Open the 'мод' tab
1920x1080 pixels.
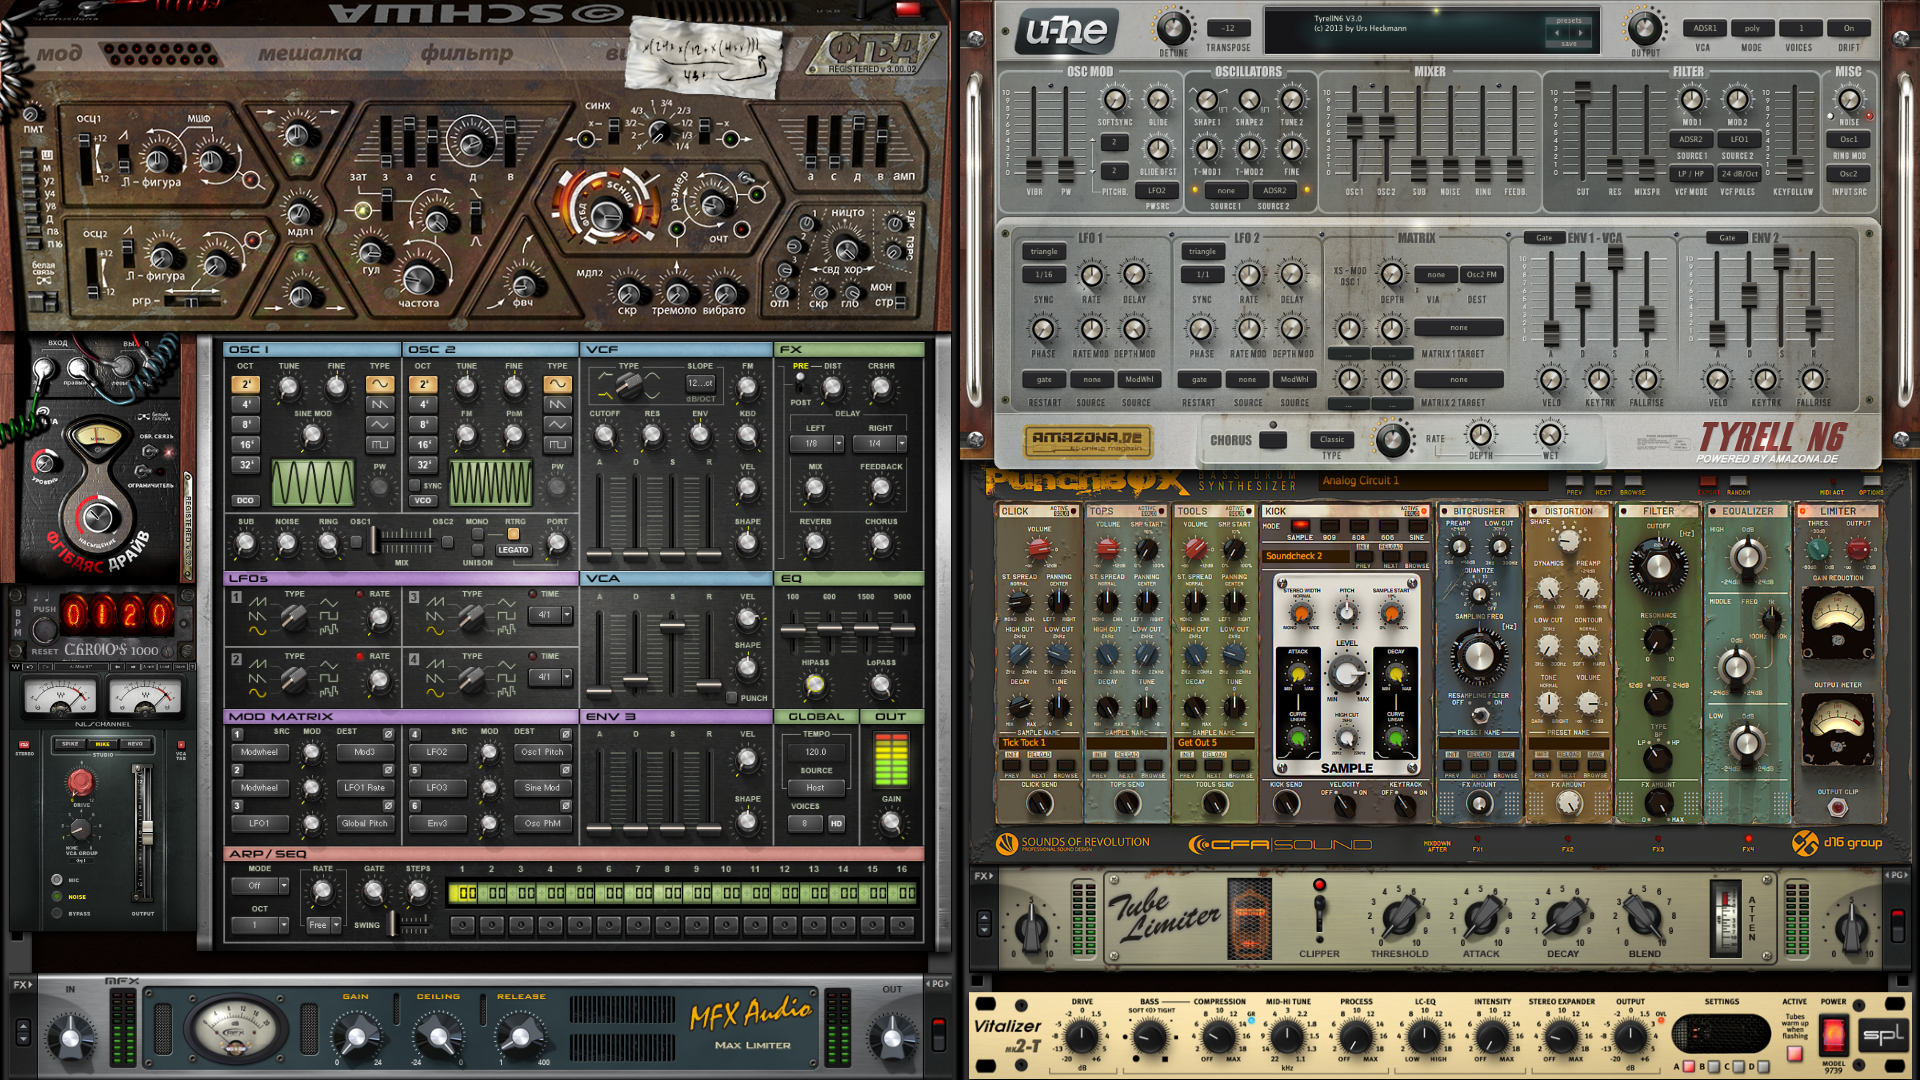[x=60, y=53]
